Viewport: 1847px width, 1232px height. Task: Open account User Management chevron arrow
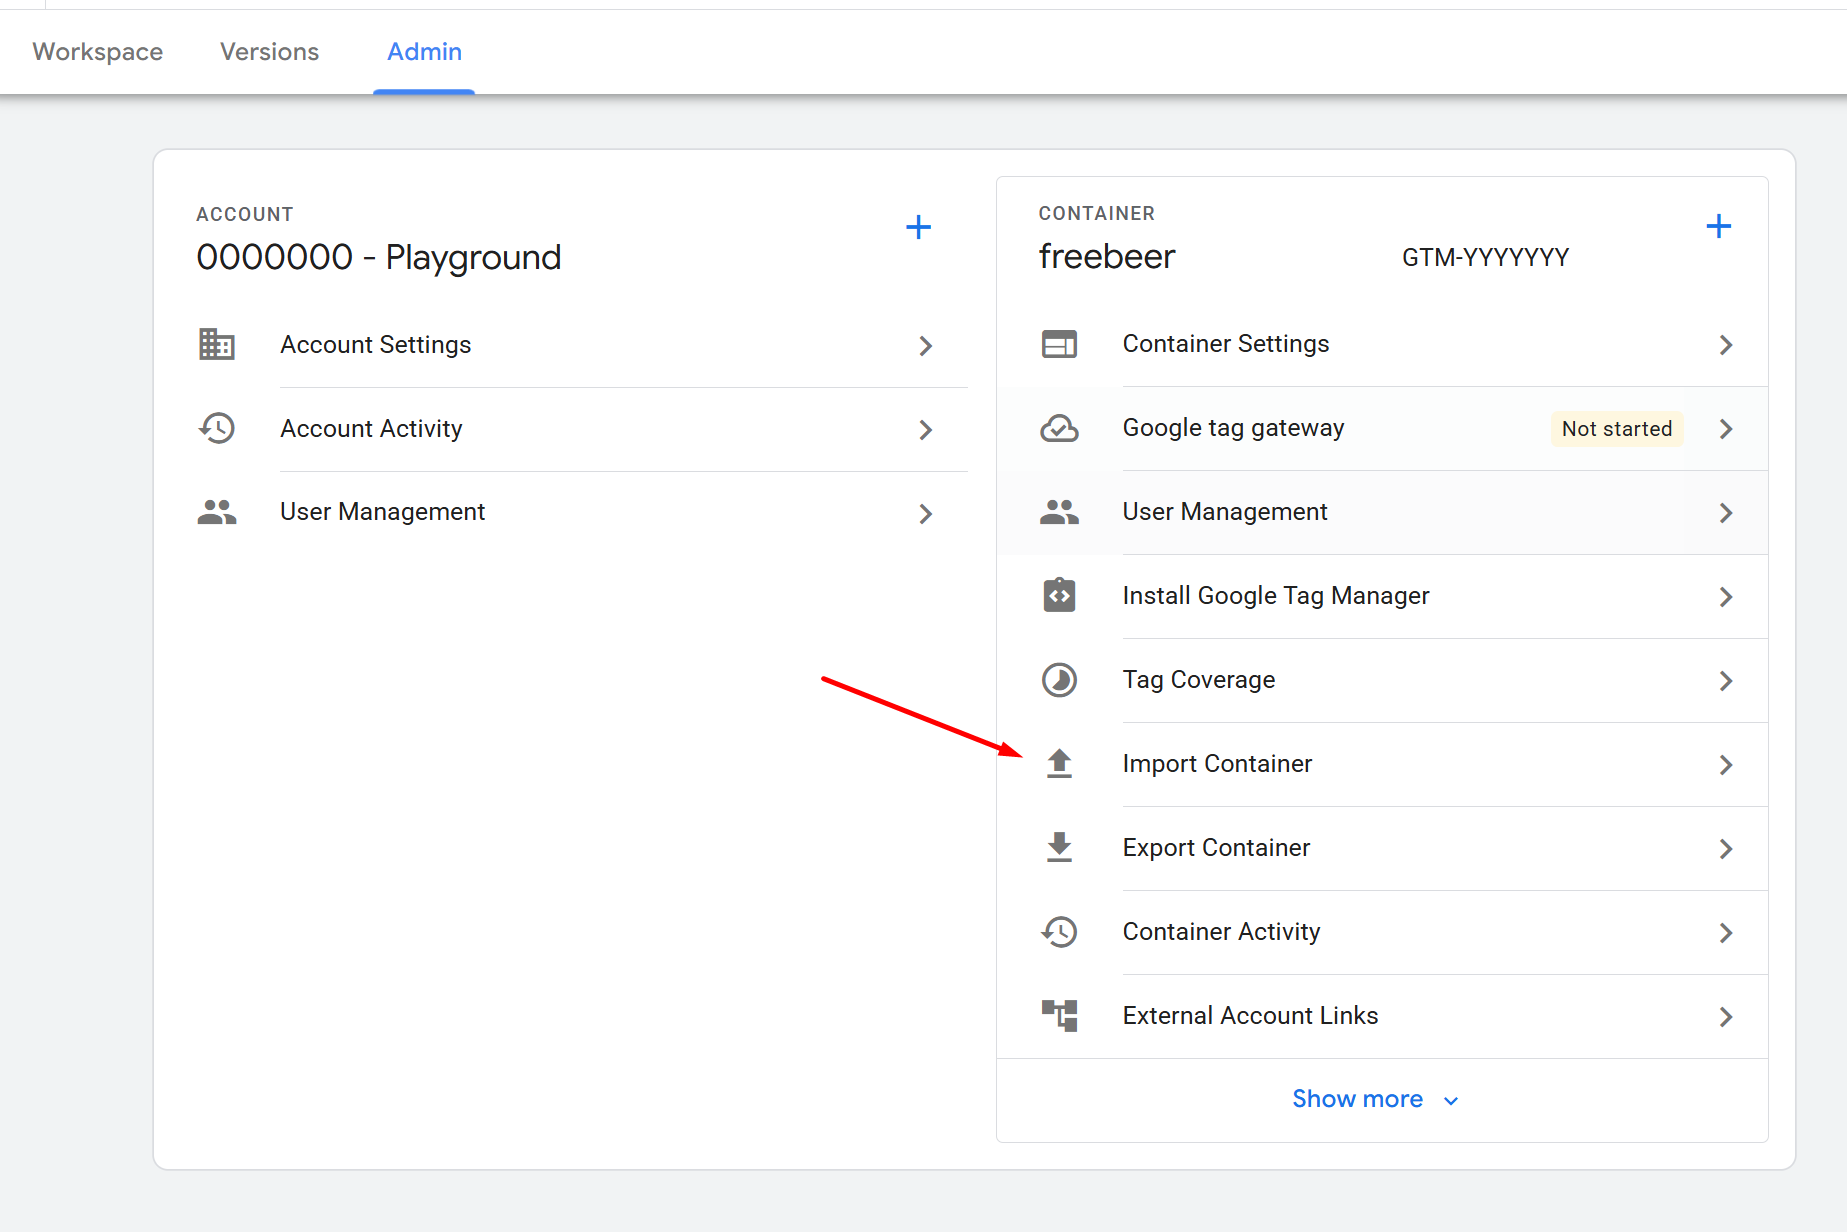[x=926, y=514]
